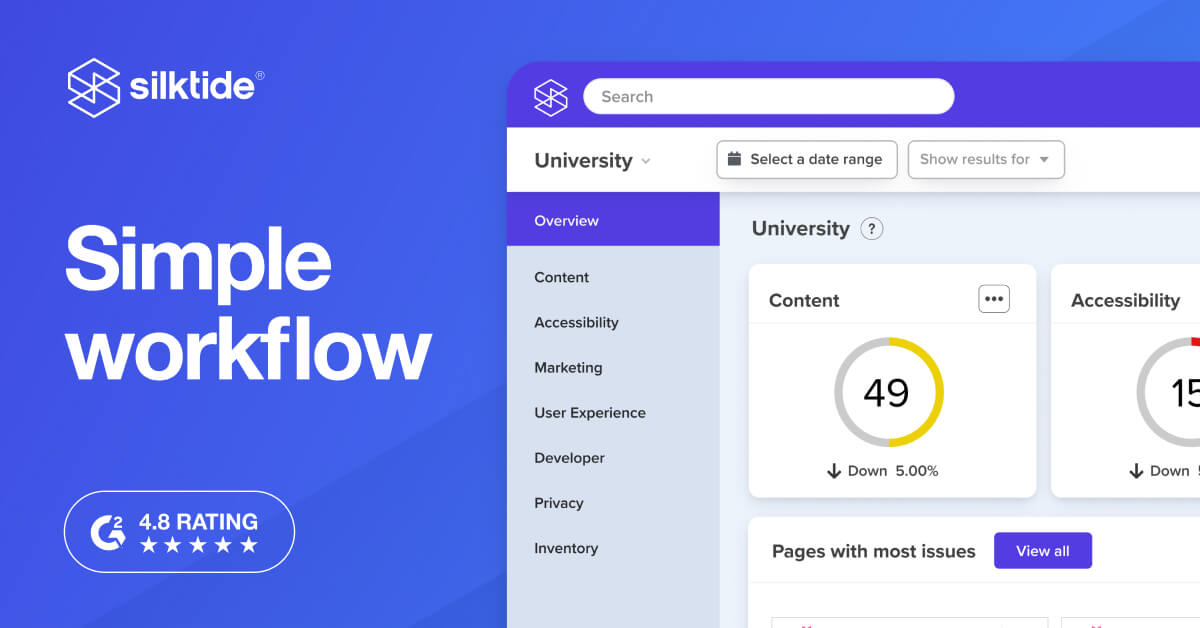Click into the Search input field

pyautogui.click(x=768, y=97)
